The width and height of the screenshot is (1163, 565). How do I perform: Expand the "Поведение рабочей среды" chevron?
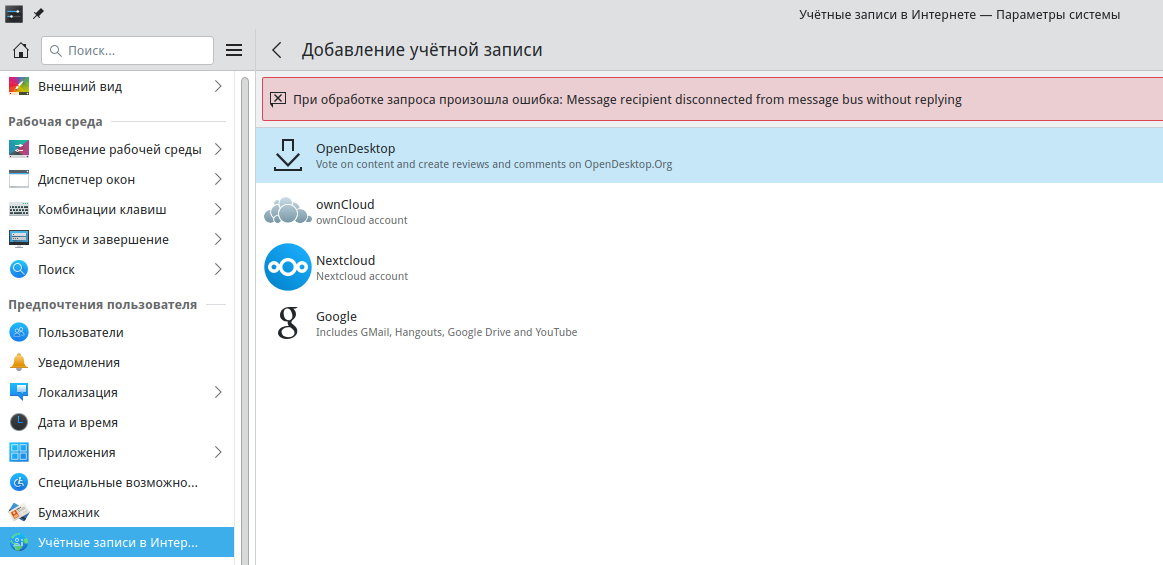point(218,149)
